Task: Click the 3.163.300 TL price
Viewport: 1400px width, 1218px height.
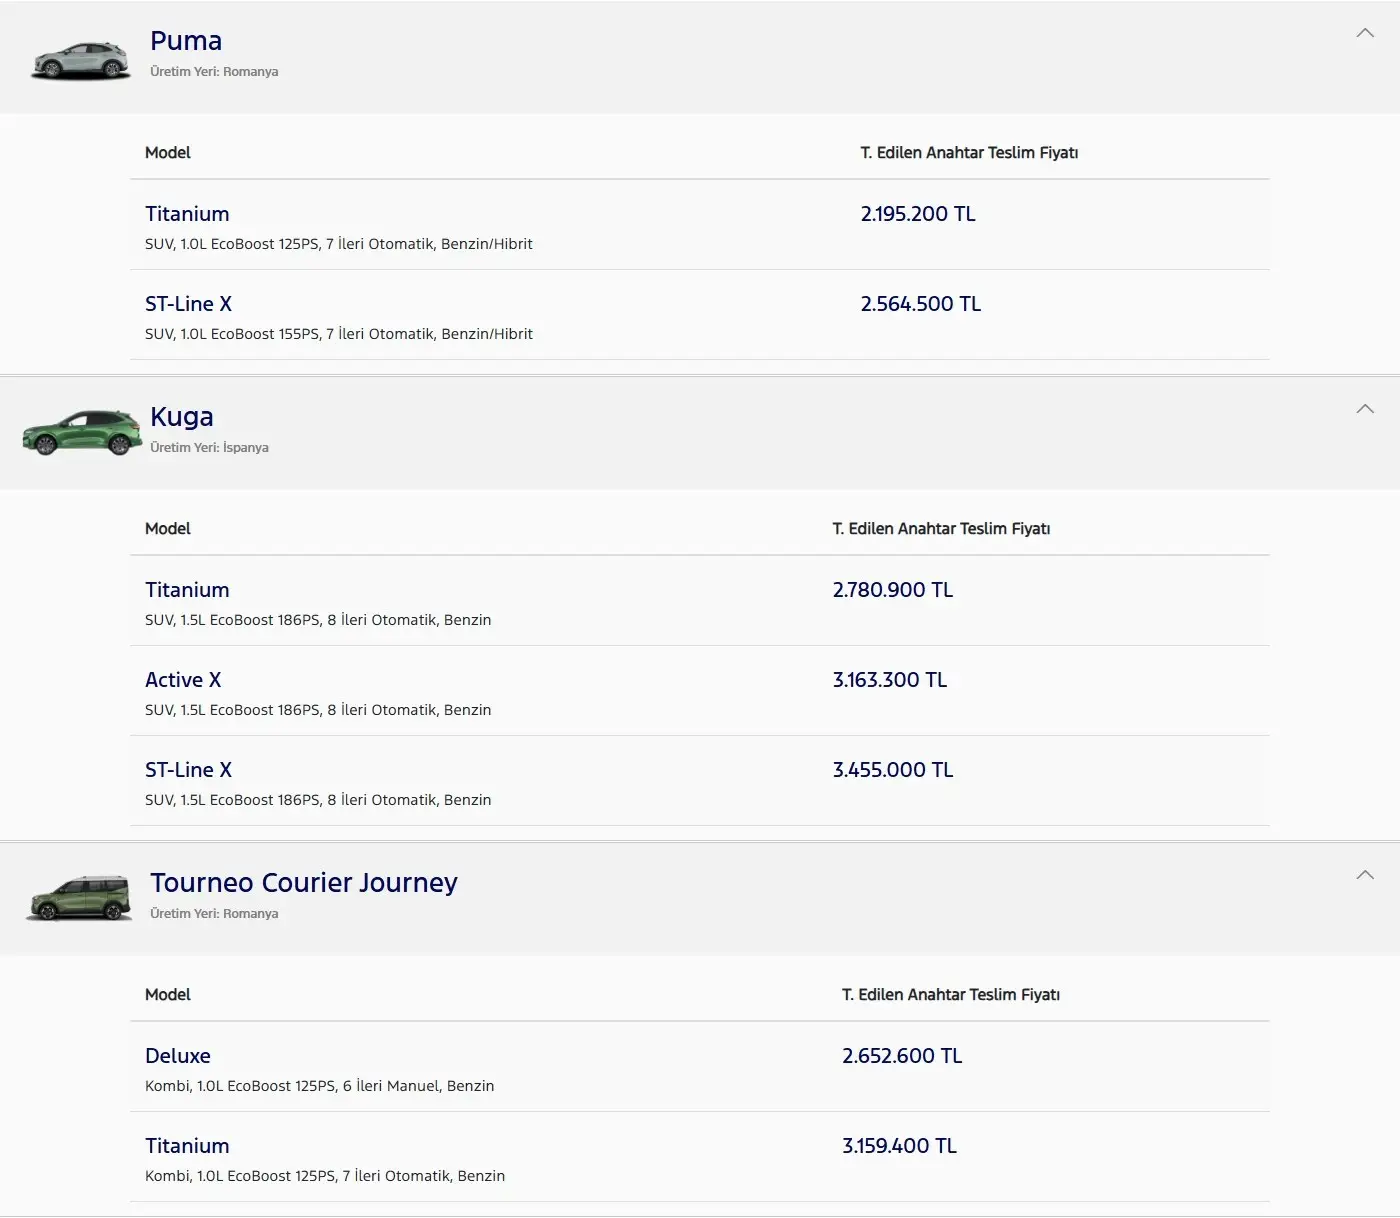Action: point(890,680)
